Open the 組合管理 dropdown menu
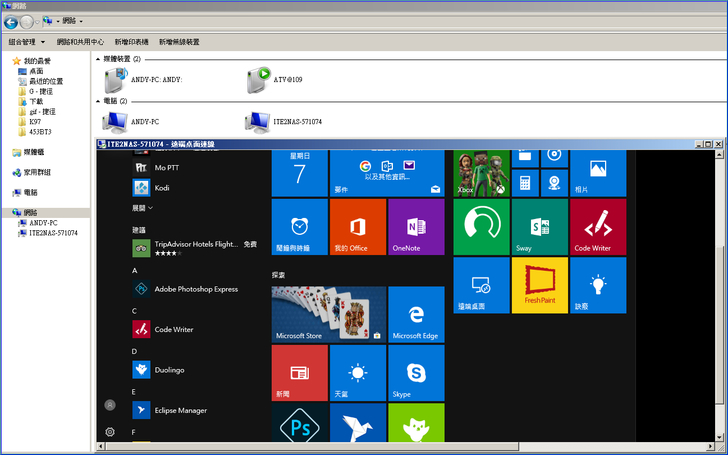The image size is (728, 455). coord(26,42)
